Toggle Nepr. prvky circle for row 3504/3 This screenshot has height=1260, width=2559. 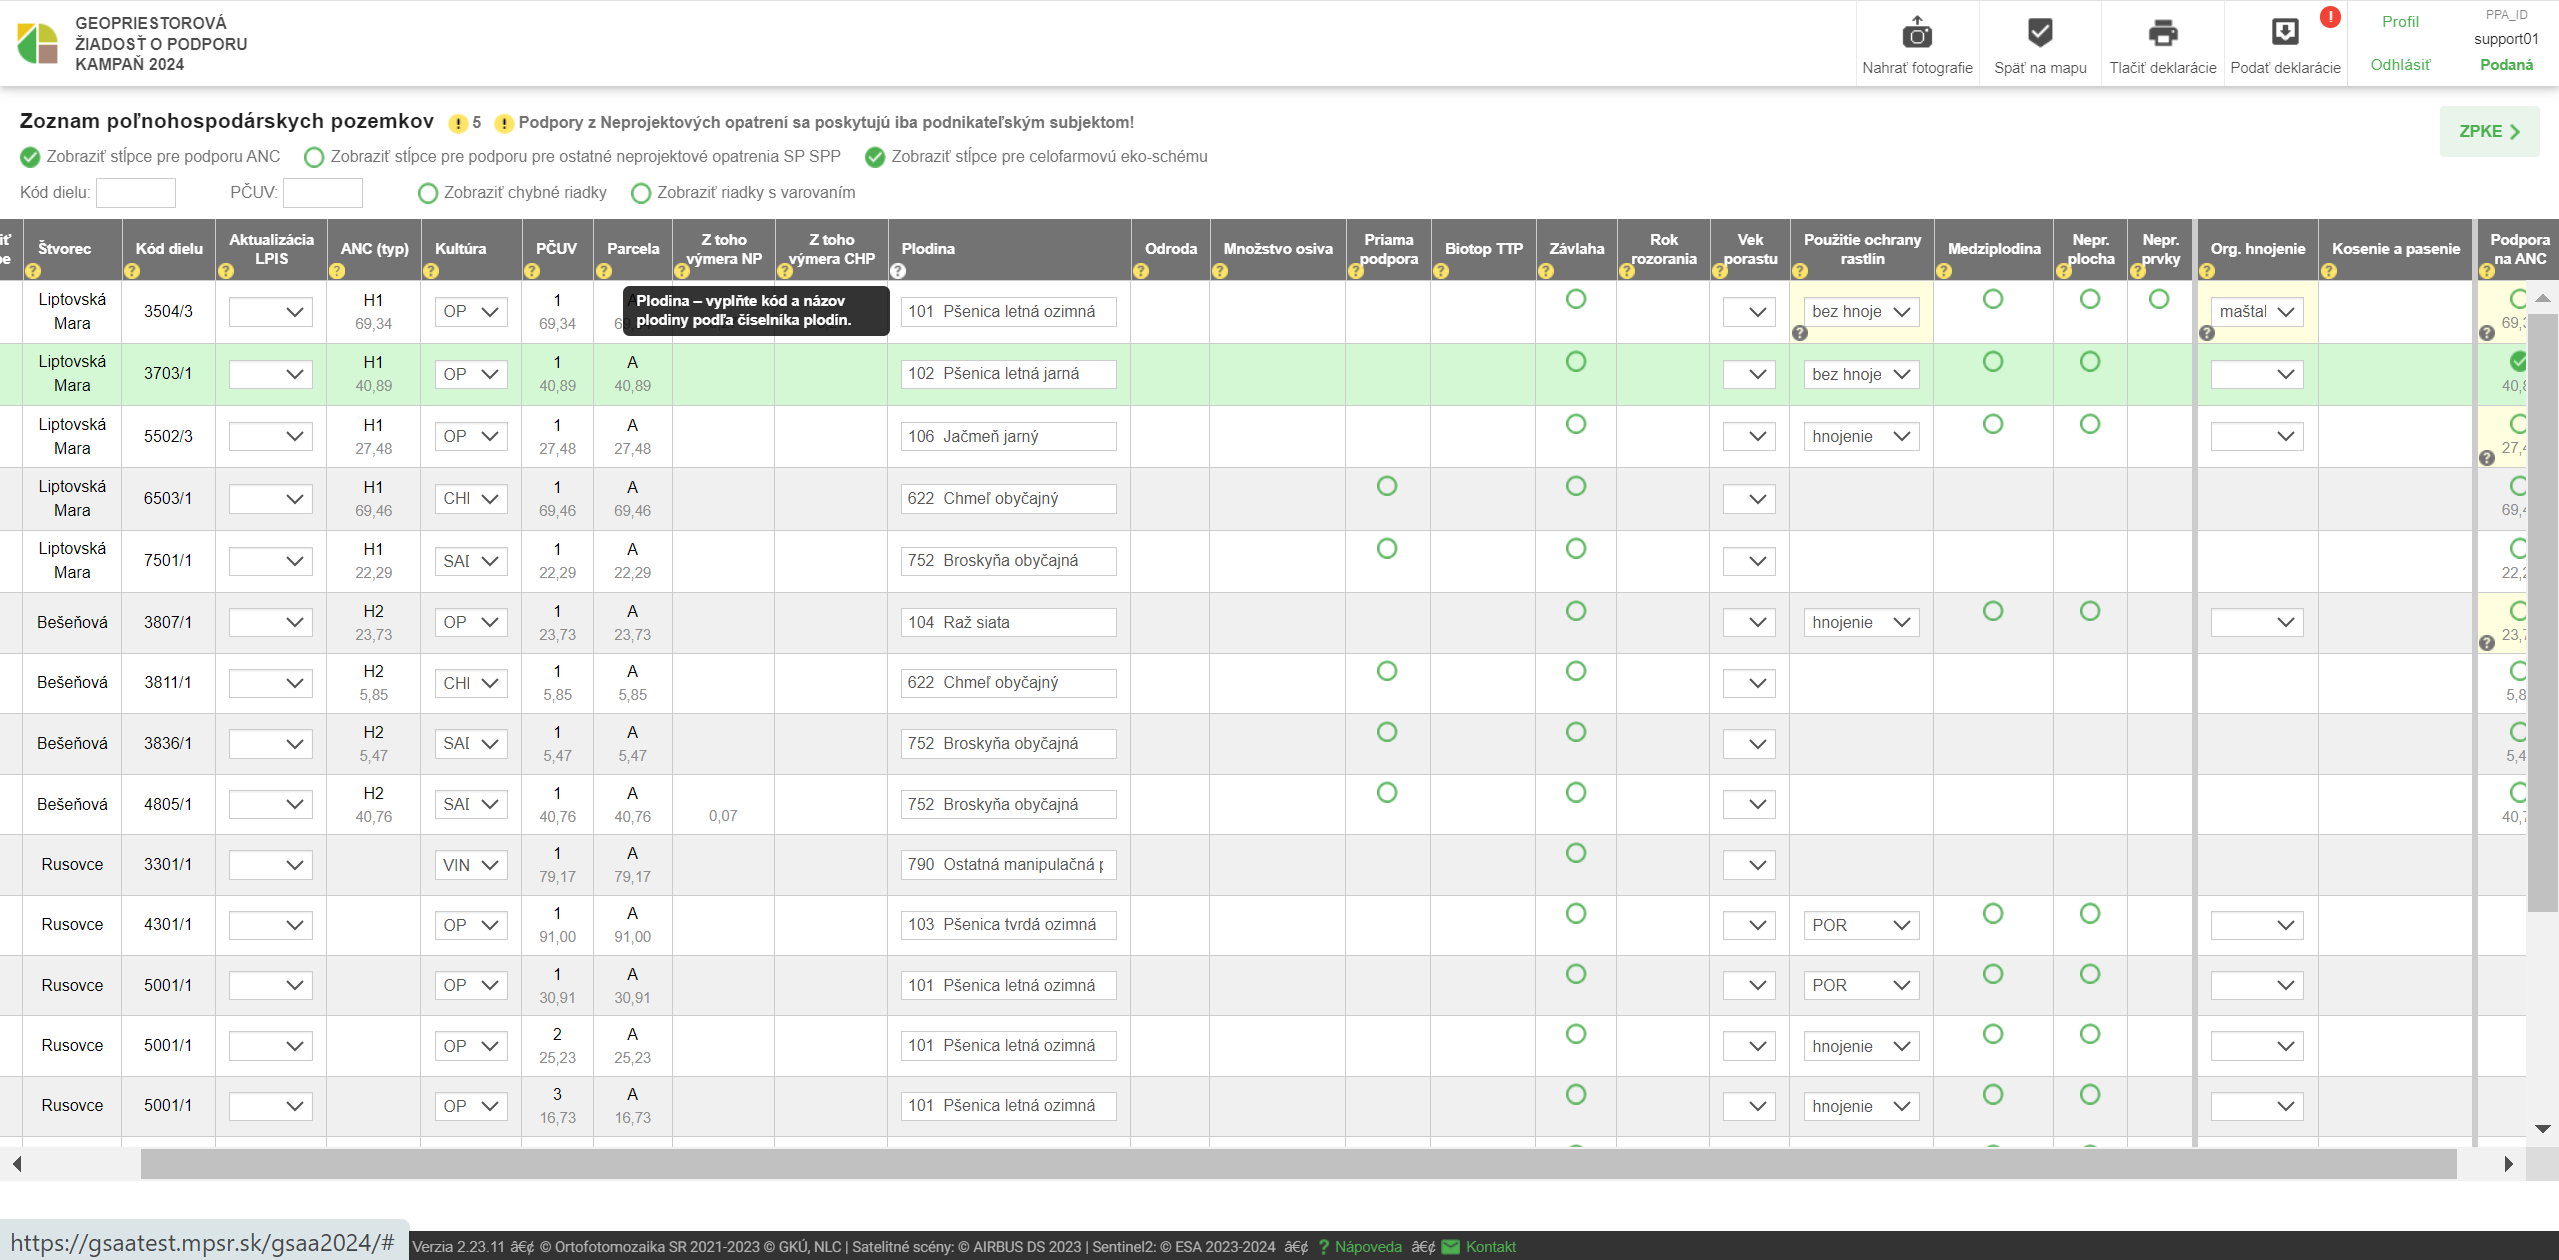point(2159,299)
